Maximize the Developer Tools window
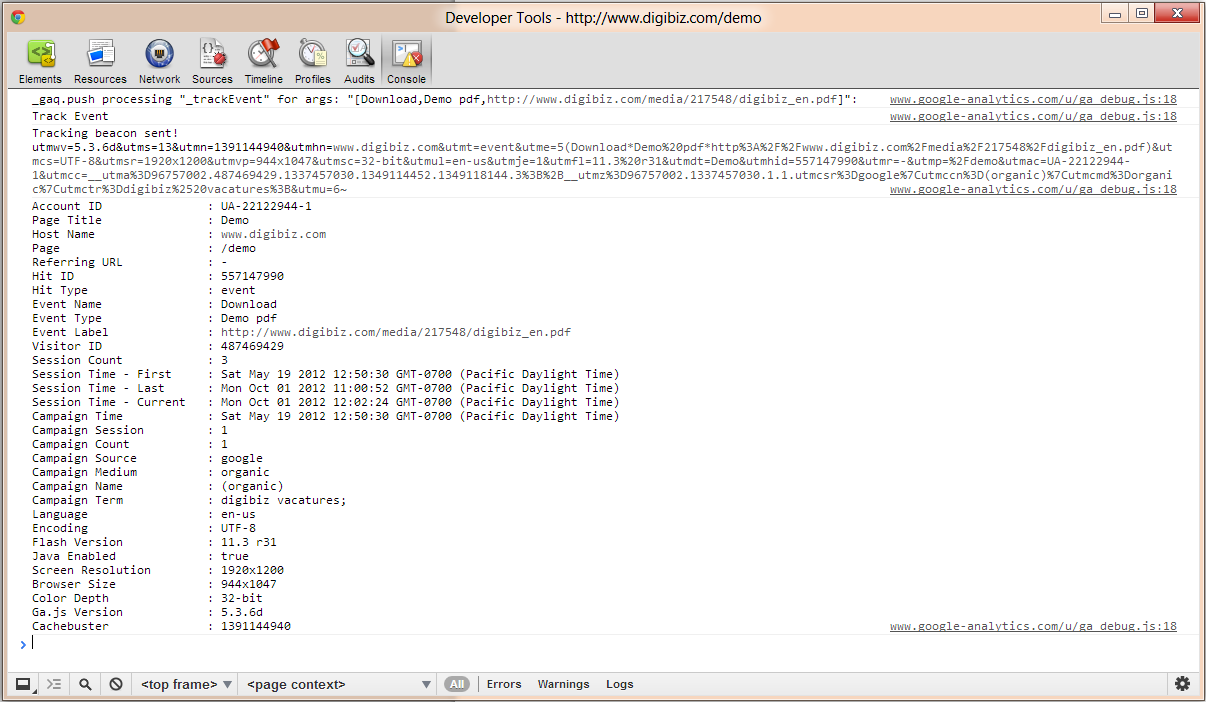This screenshot has height=702, width=1206. click(1142, 13)
